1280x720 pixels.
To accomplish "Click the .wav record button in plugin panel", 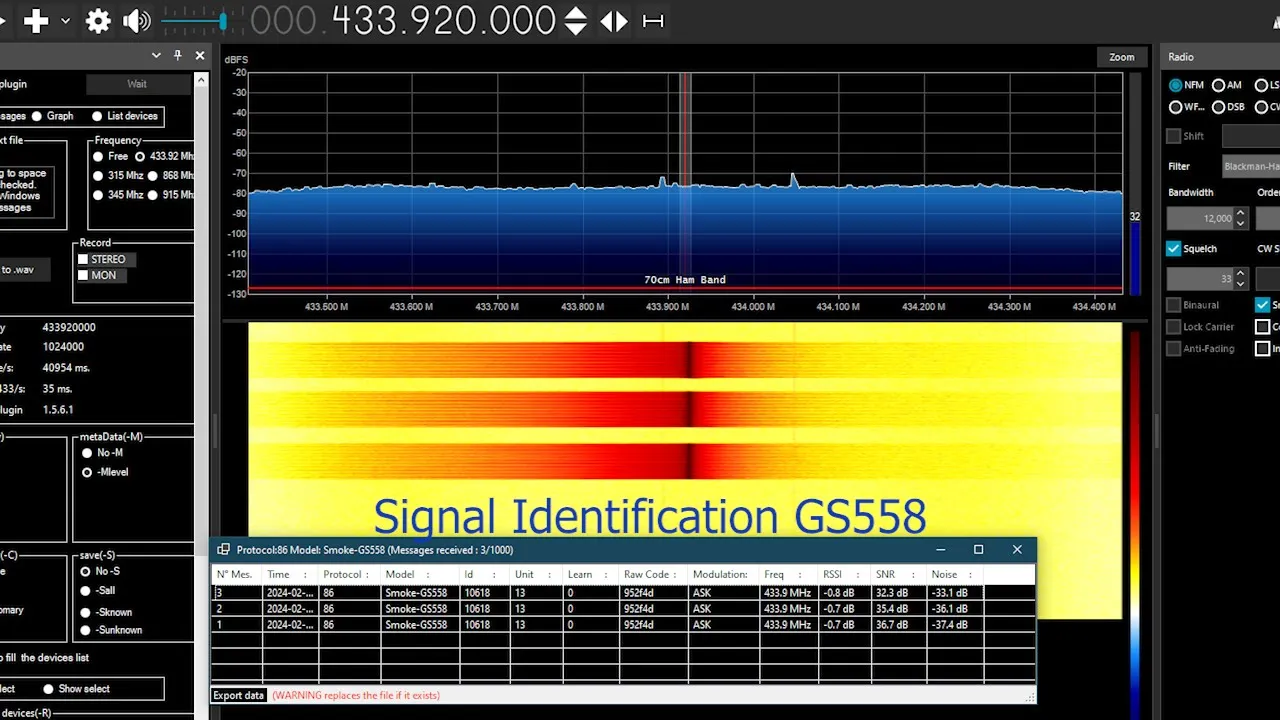I will 24,270.
